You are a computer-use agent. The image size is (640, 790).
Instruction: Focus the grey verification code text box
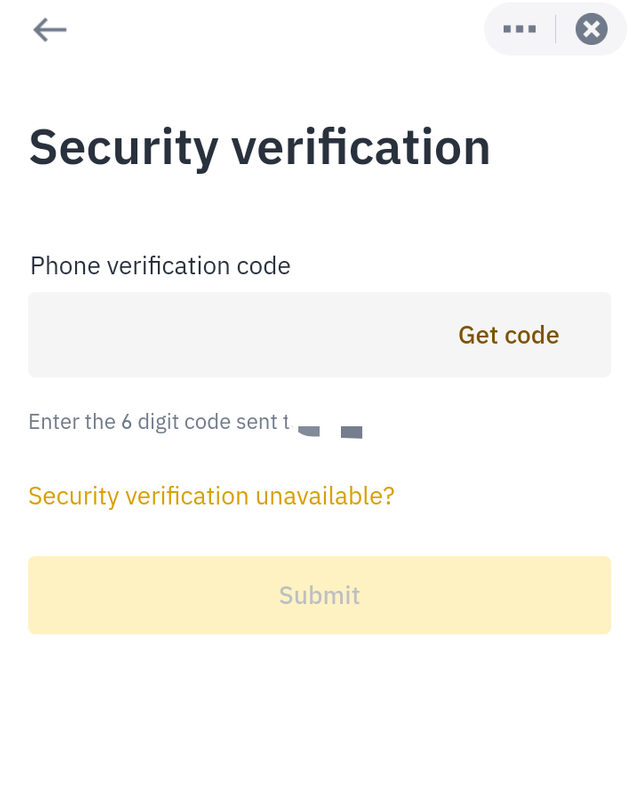click(230, 335)
